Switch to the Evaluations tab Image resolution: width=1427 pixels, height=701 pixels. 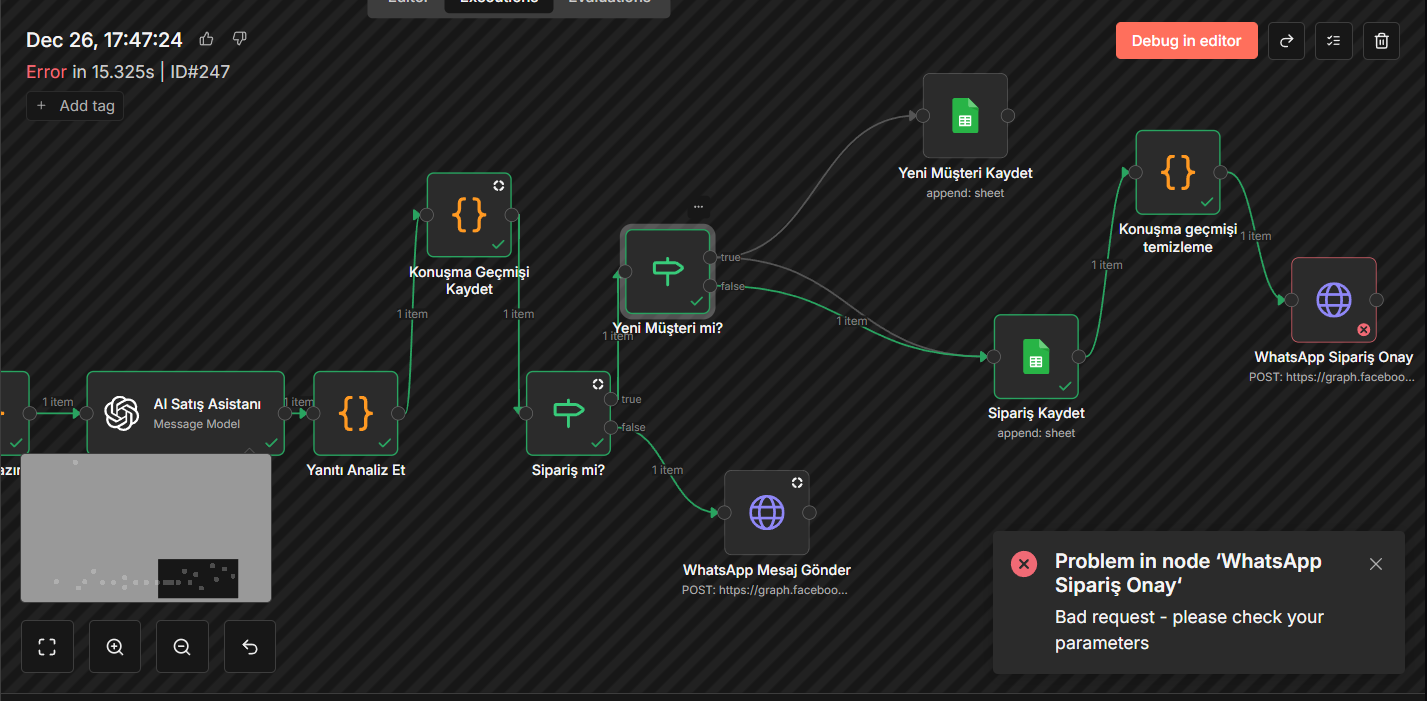[x=608, y=2]
